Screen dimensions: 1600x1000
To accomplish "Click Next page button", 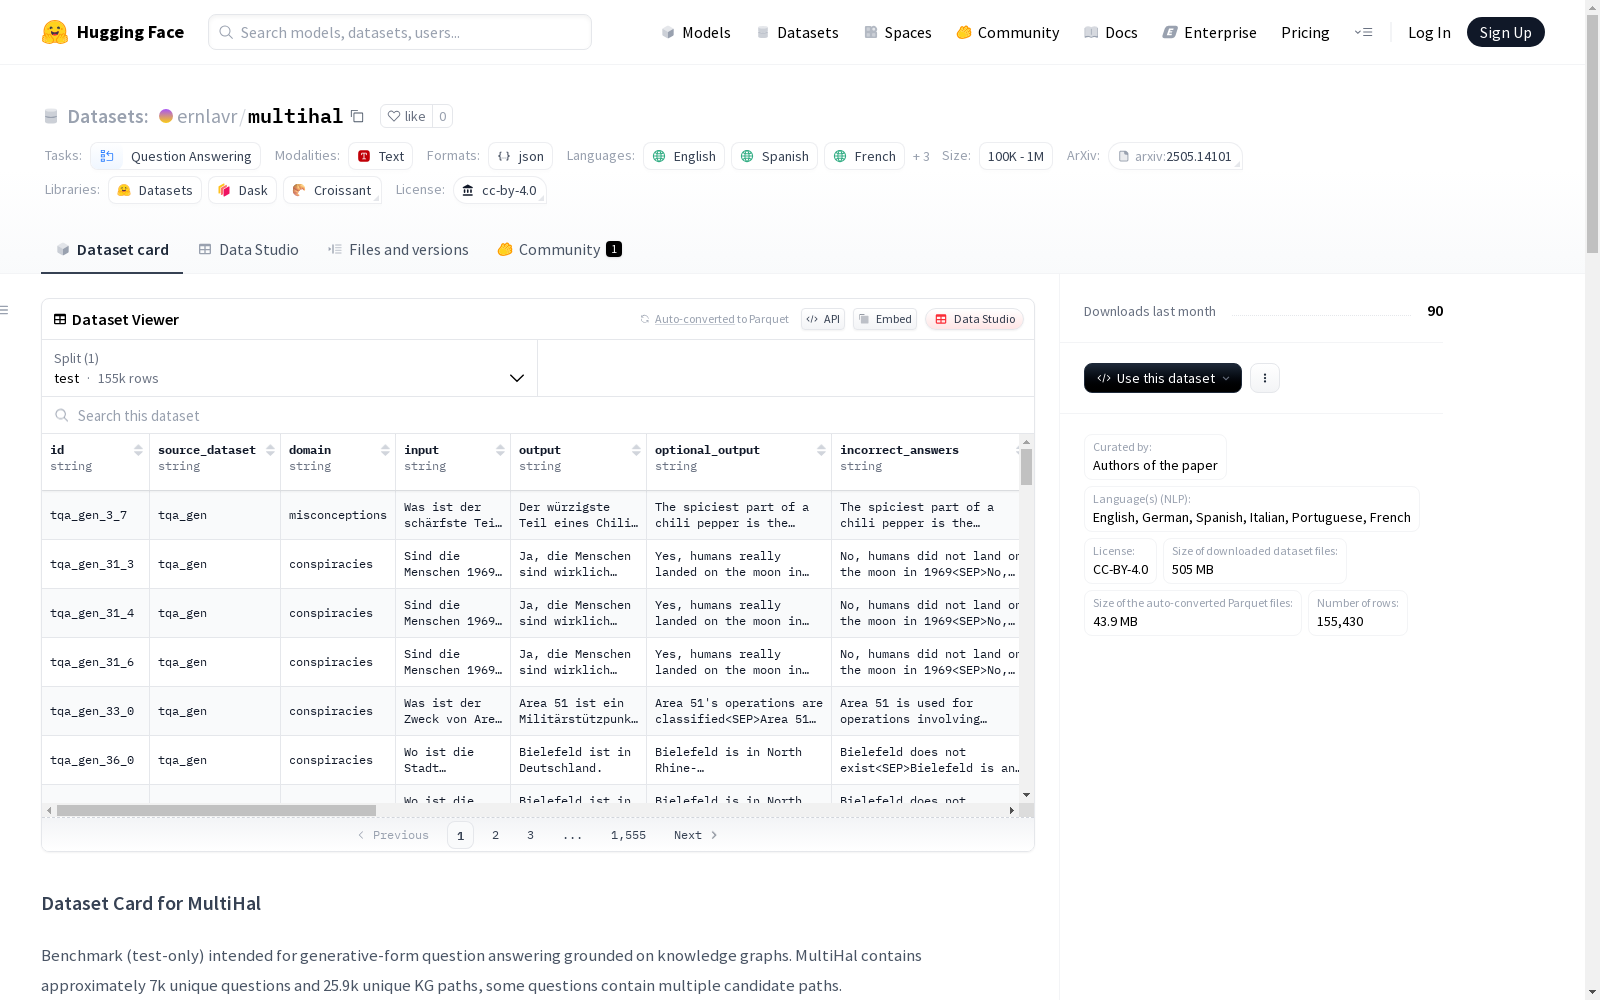I will 696,835.
